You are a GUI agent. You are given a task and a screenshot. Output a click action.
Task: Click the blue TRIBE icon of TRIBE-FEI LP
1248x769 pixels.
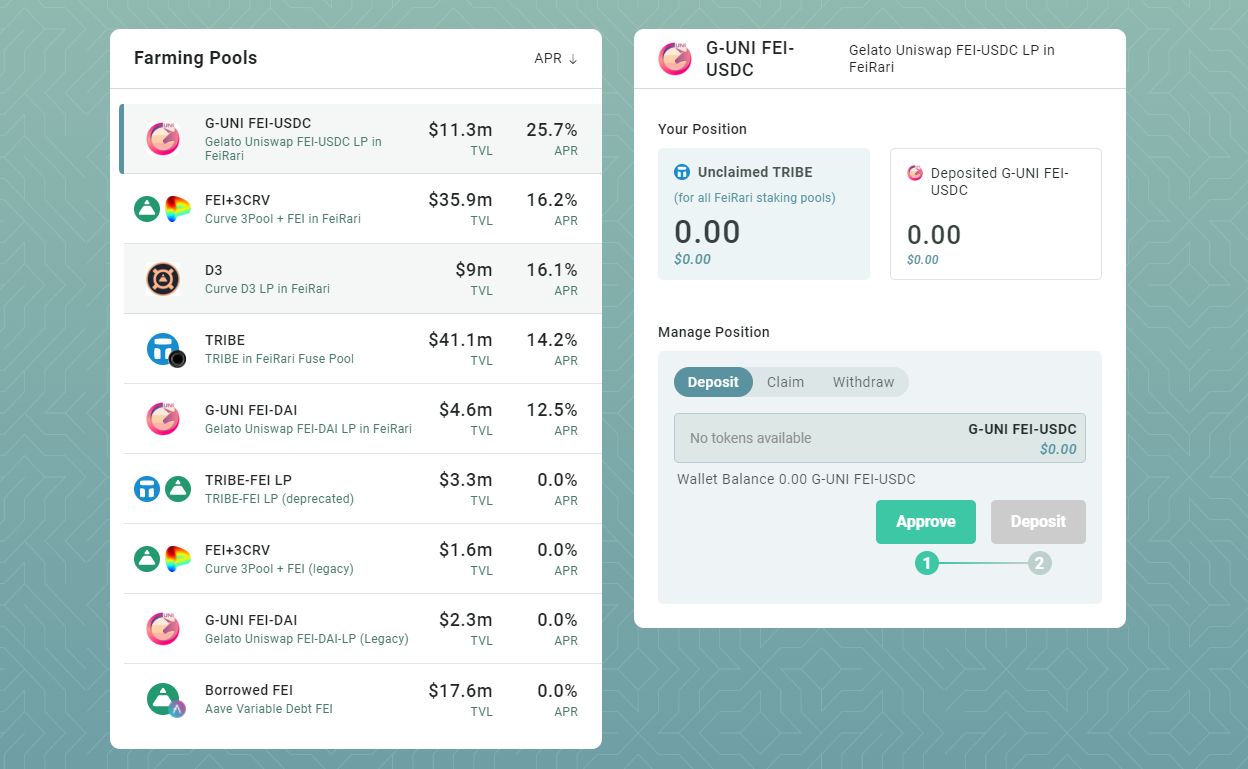(x=147, y=489)
